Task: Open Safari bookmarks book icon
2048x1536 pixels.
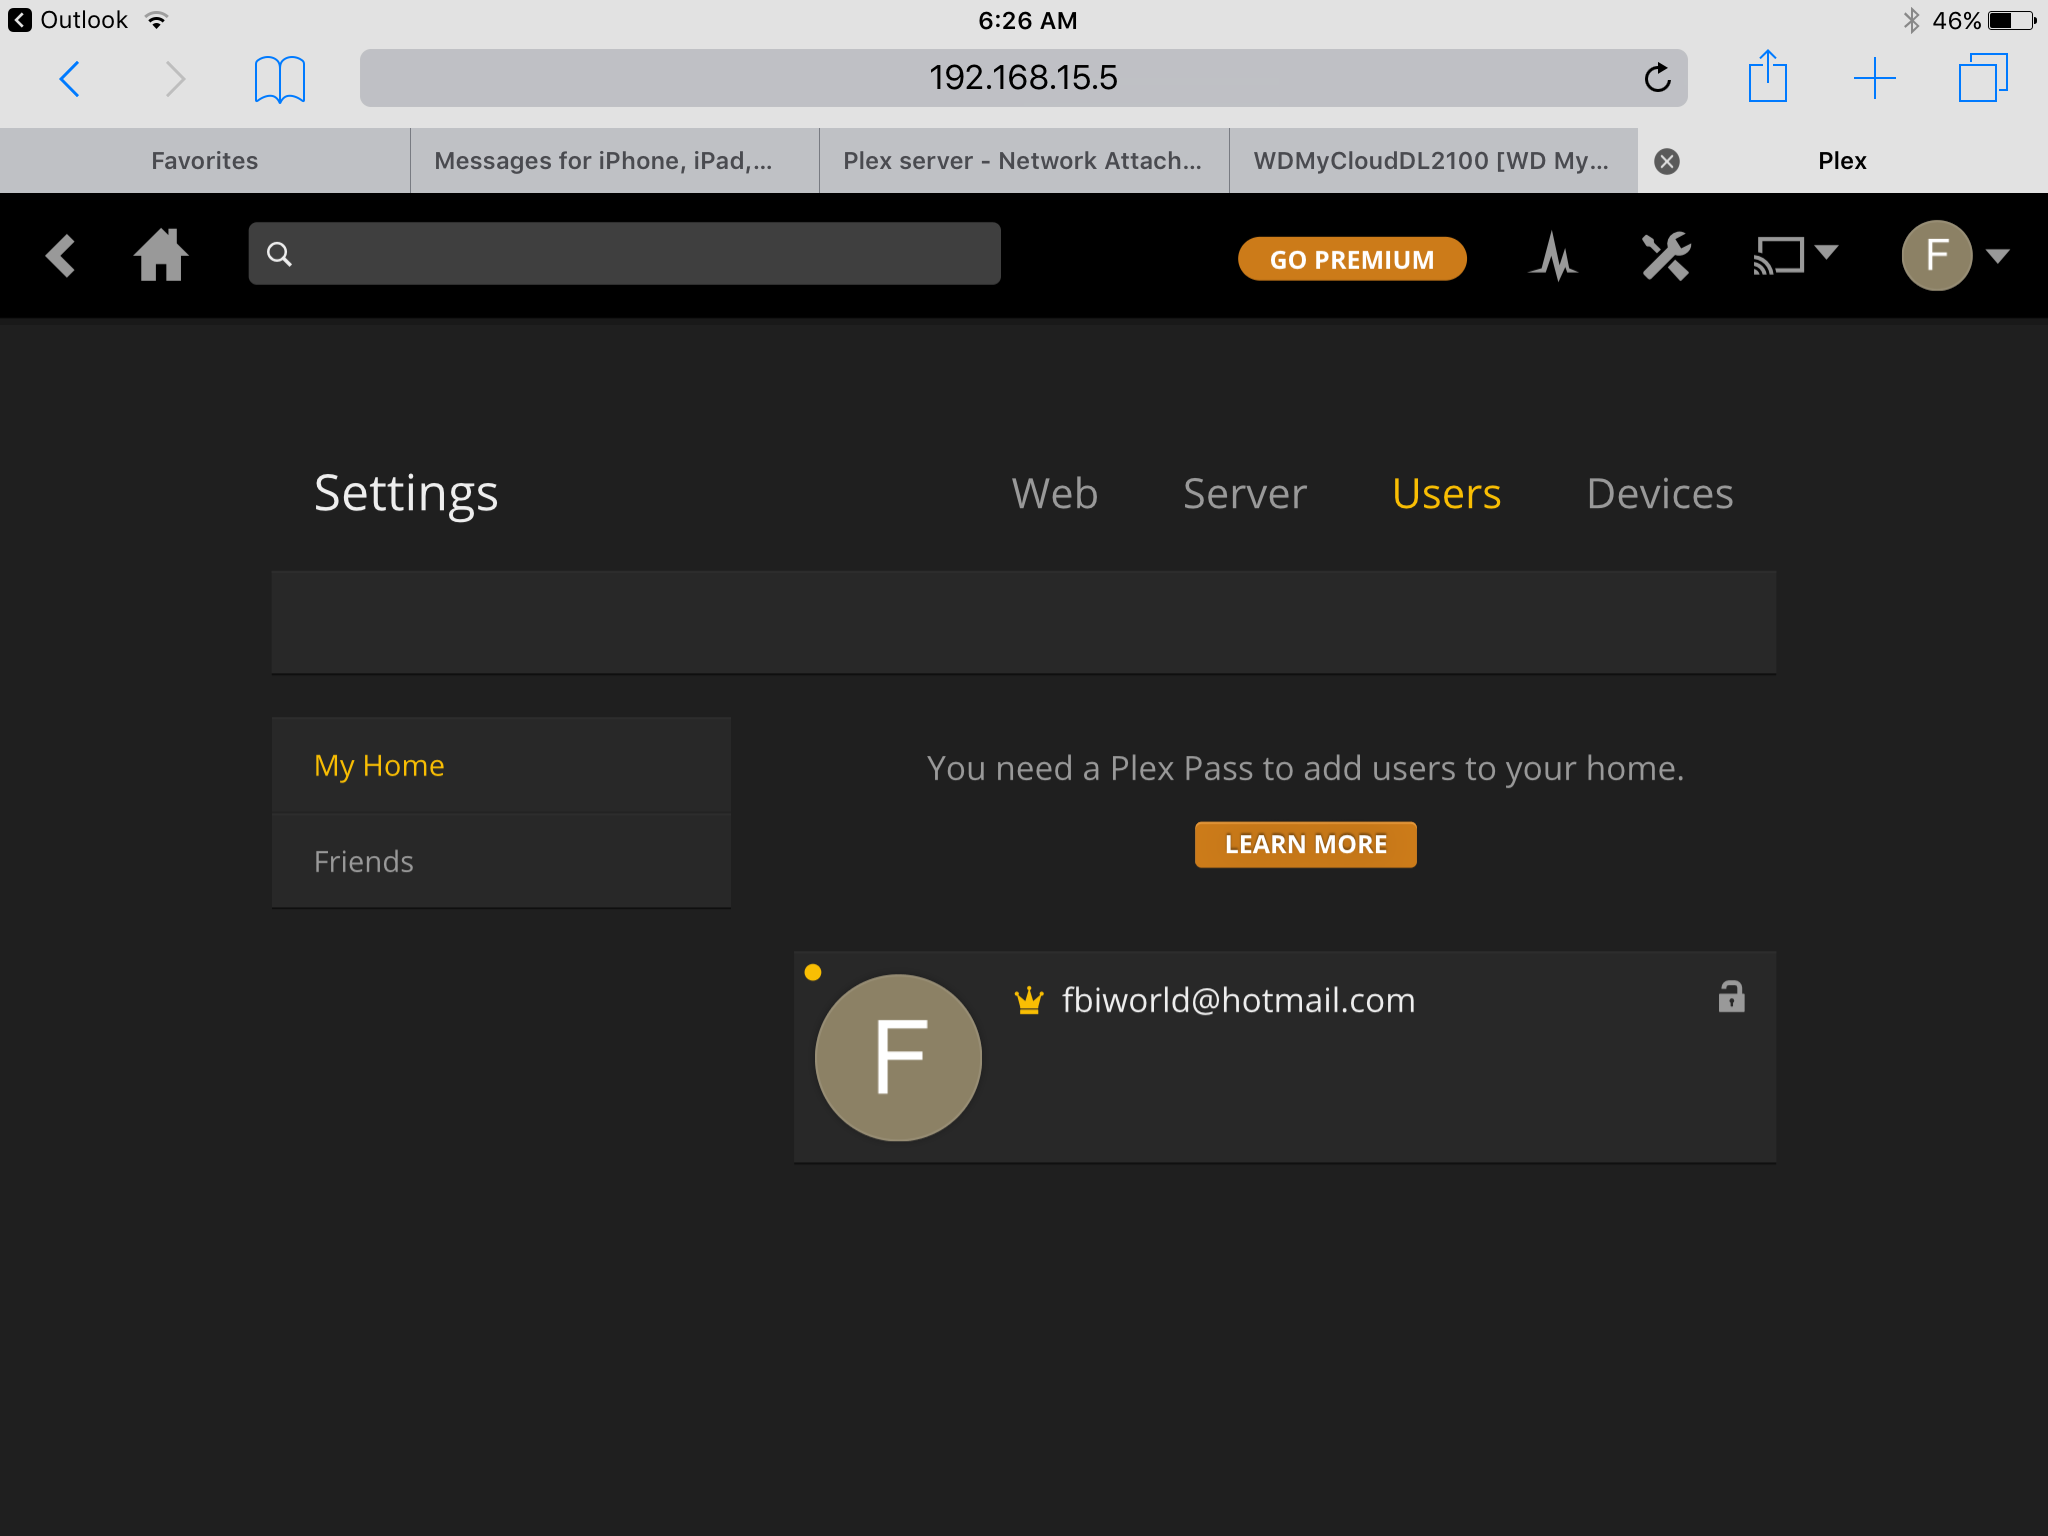Action: (x=279, y=79)
